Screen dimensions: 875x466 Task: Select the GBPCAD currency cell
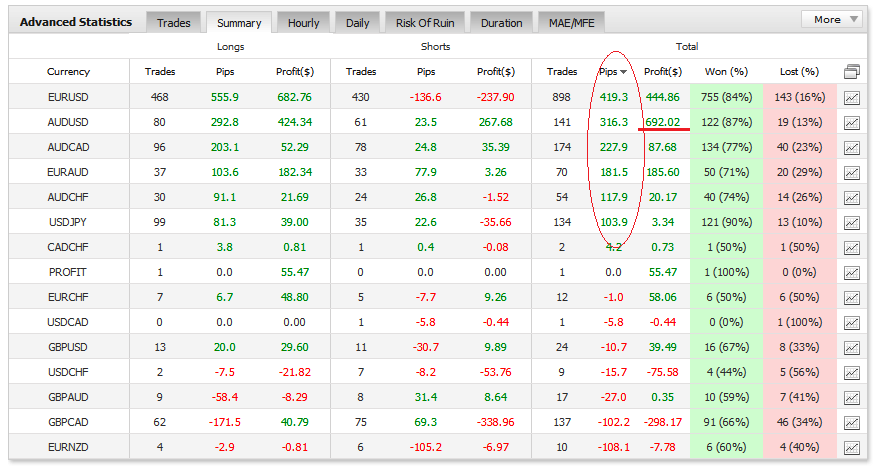click(x=68, y=422)
